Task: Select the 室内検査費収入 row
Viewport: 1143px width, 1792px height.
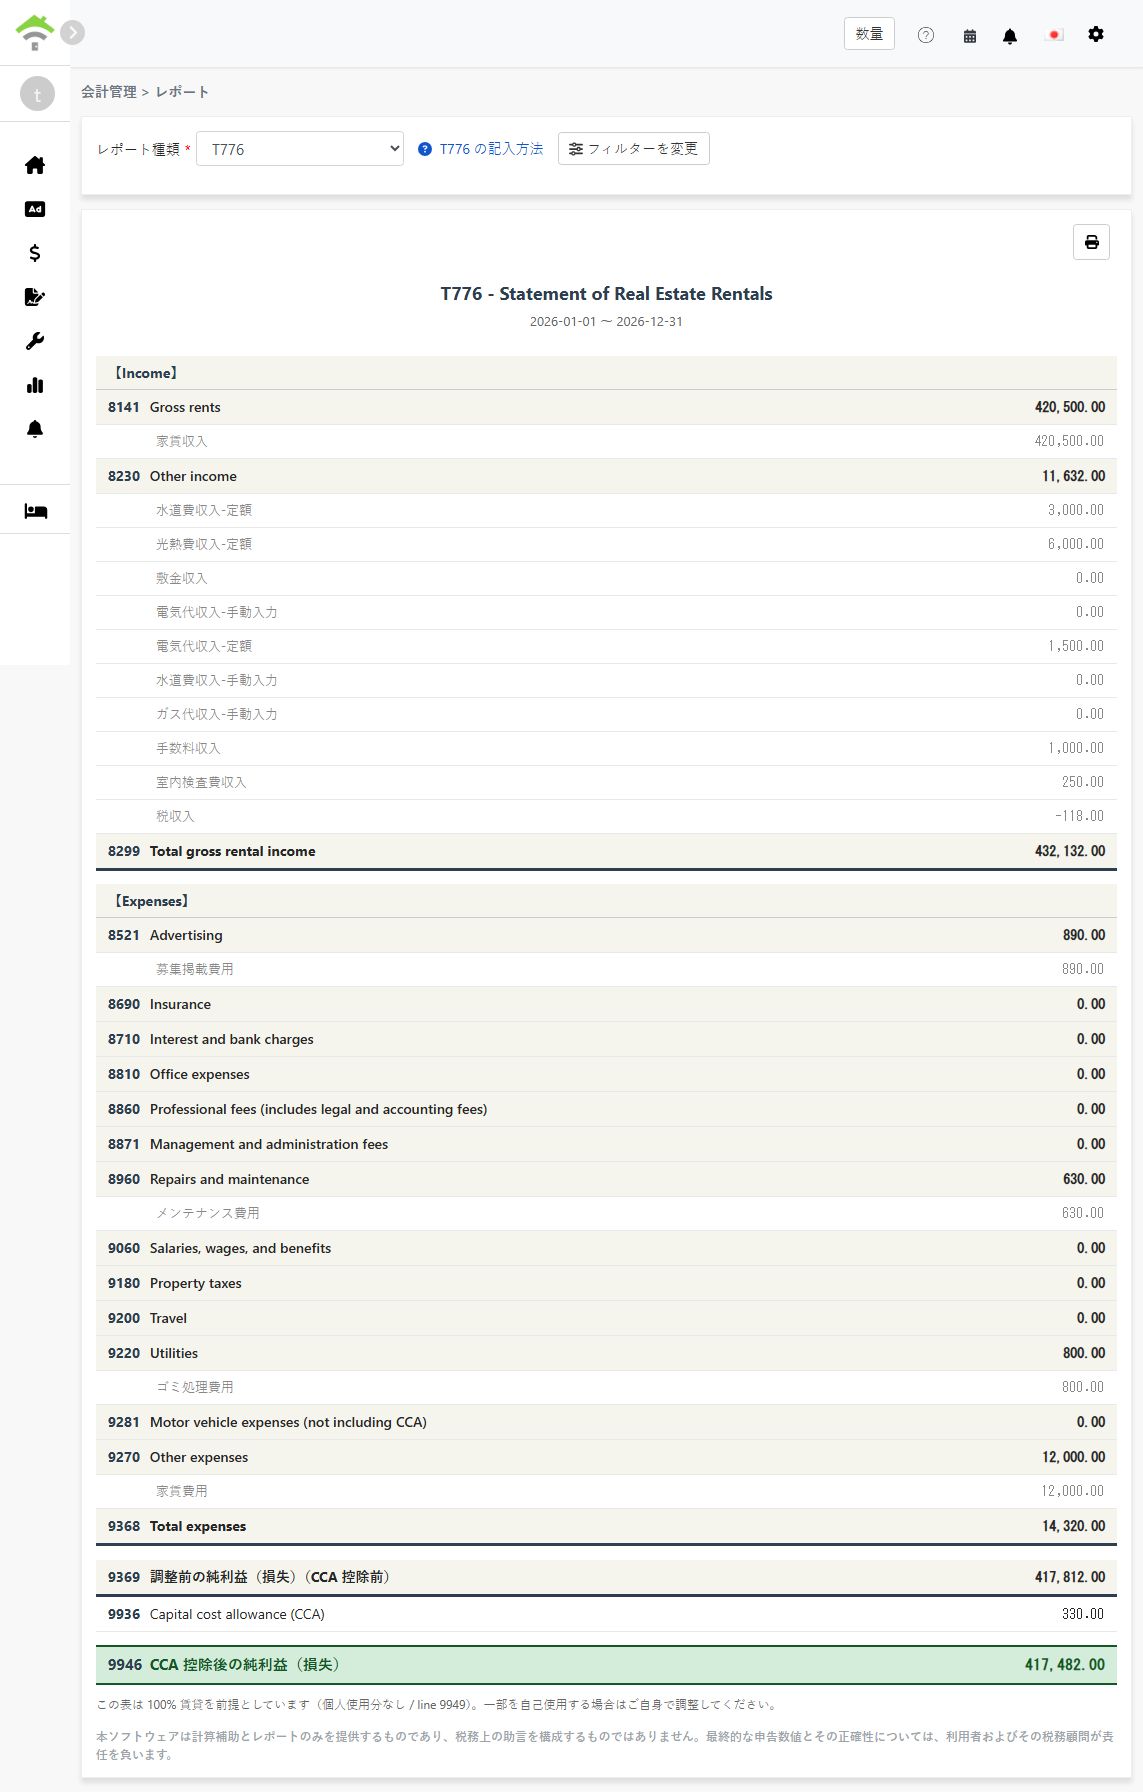Action: [606, 782]
